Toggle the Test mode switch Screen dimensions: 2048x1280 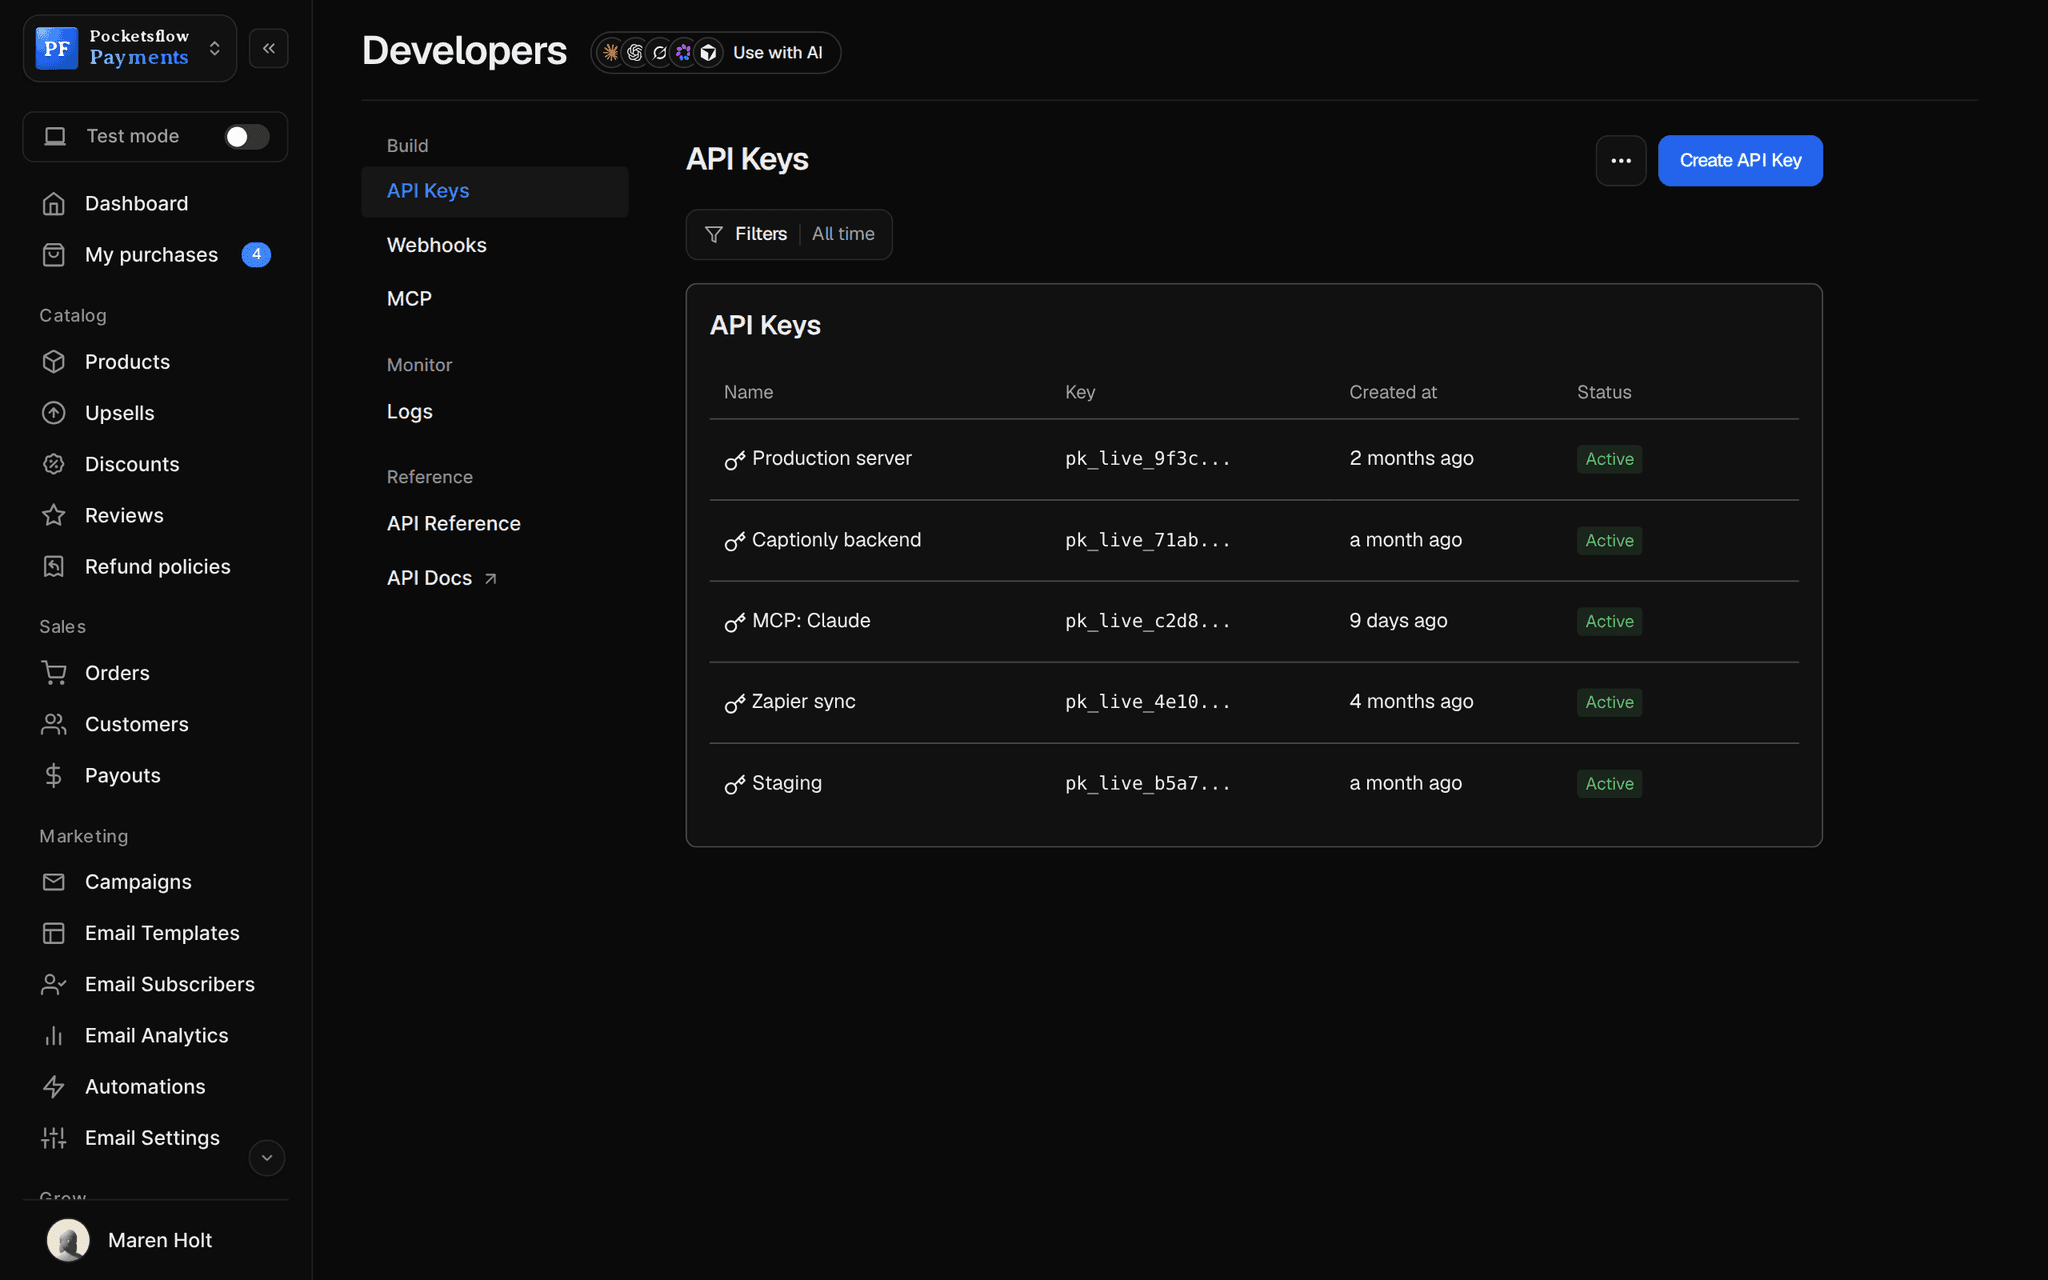coord(246,137)
